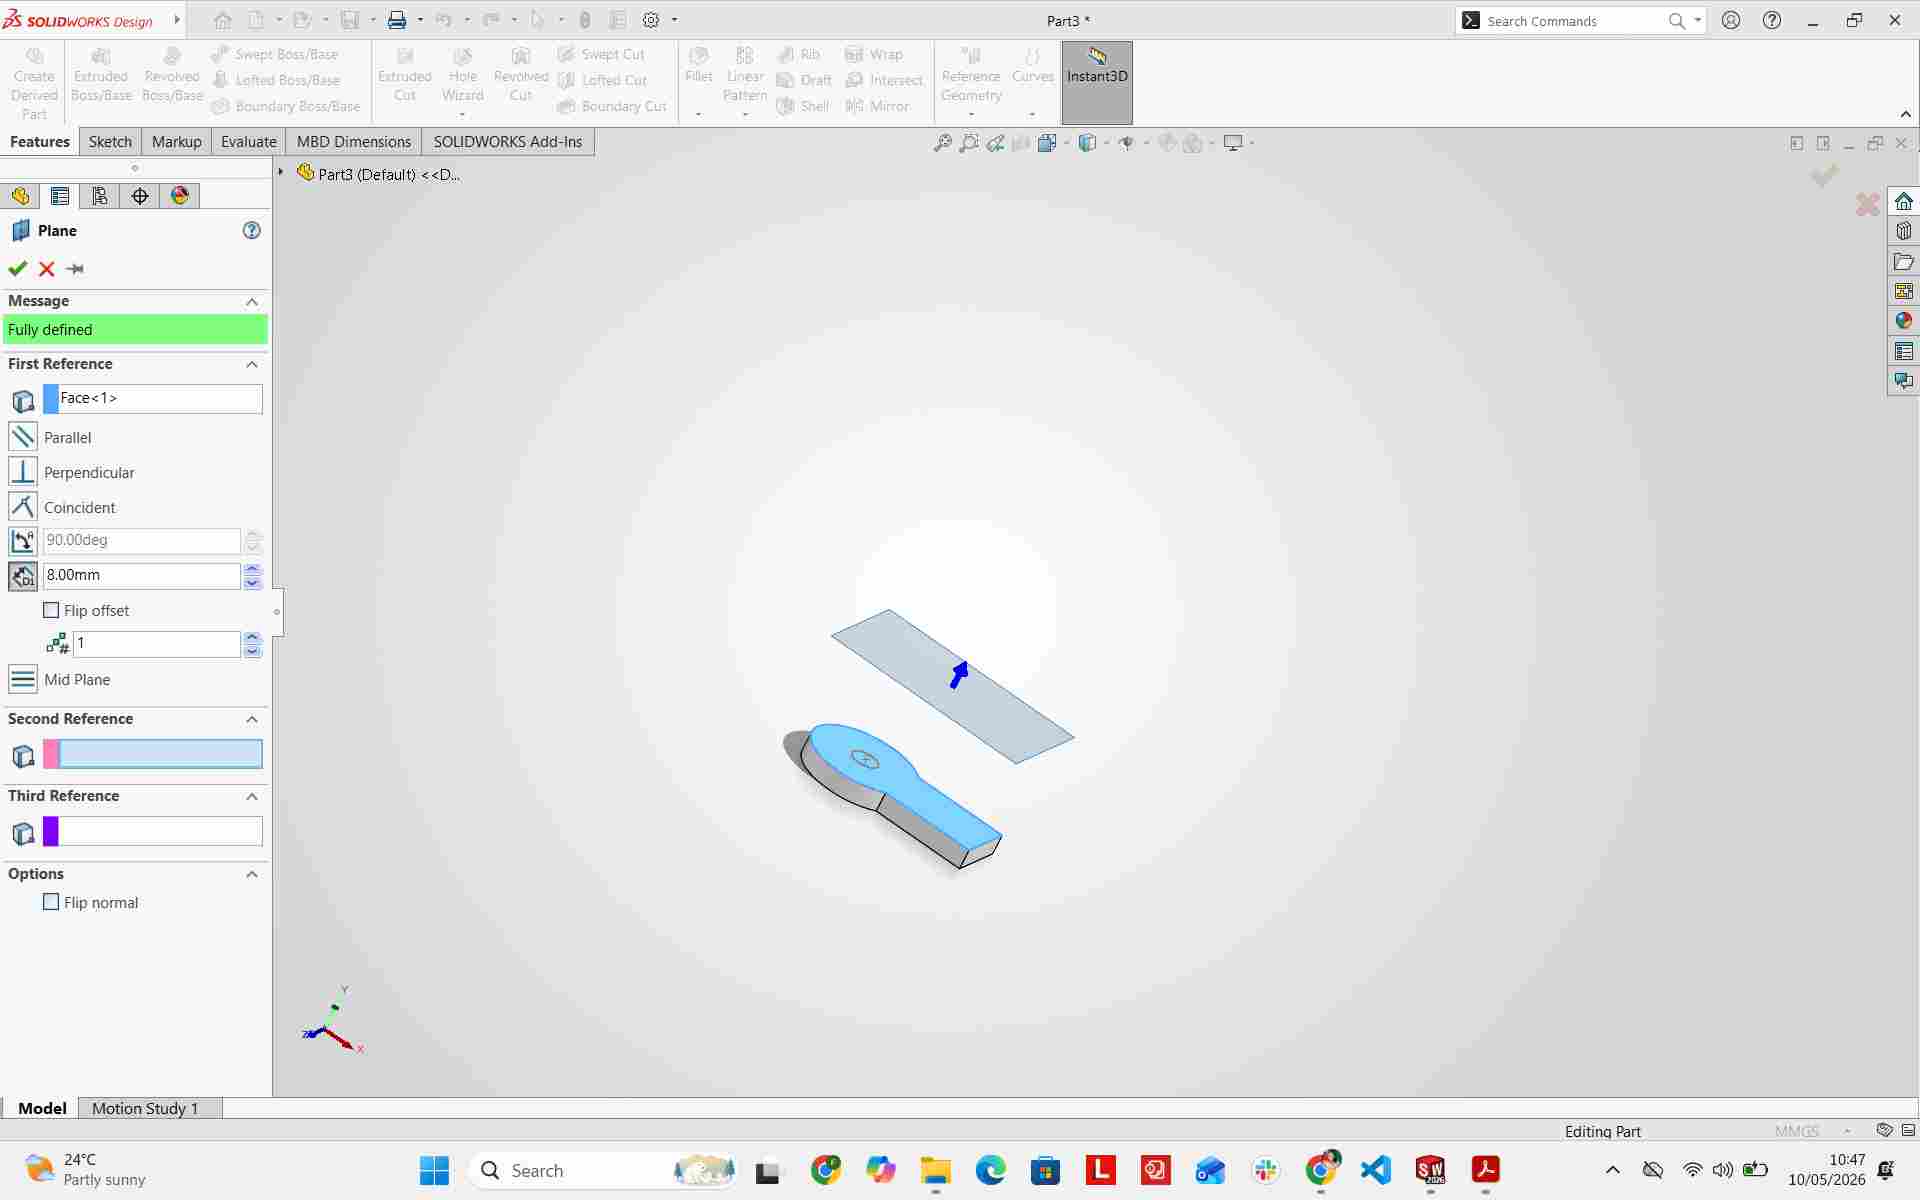Select Parallel constraint for first reference
Screen dimensions: 1920x1200
(22, 437)
